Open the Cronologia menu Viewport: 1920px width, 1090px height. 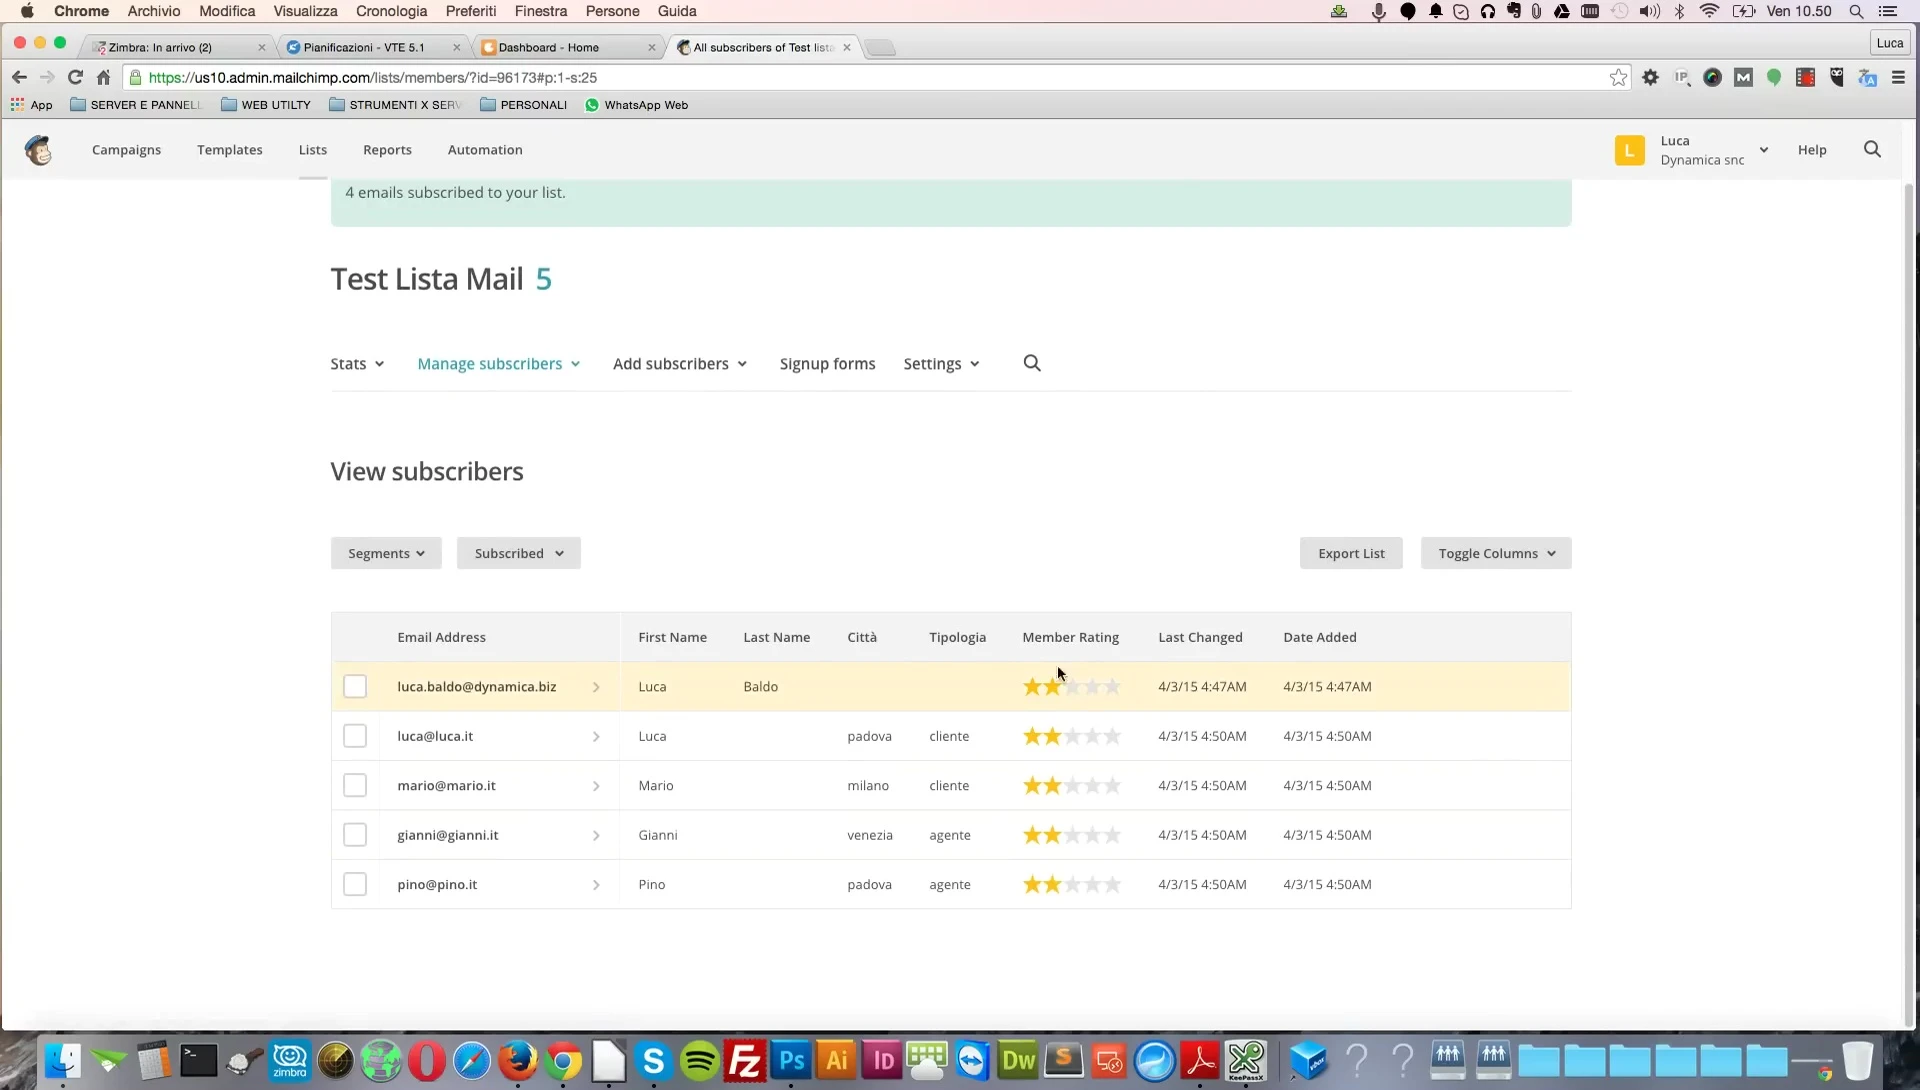[390, 11]
